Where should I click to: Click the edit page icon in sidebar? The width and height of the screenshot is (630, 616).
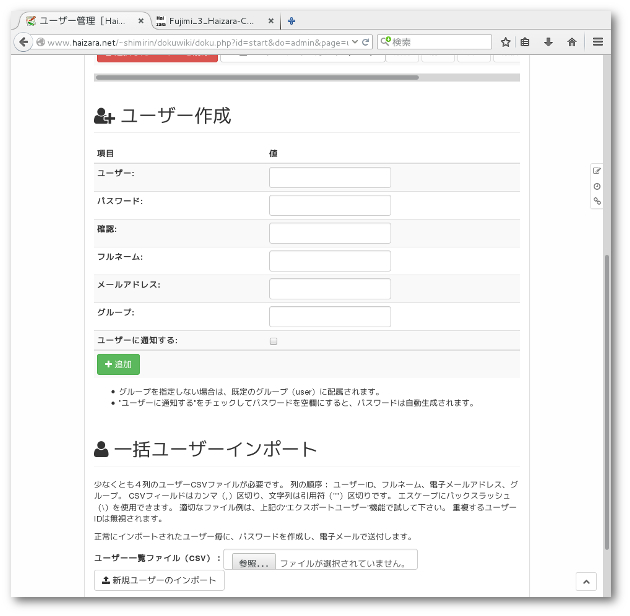coord(597,171)
